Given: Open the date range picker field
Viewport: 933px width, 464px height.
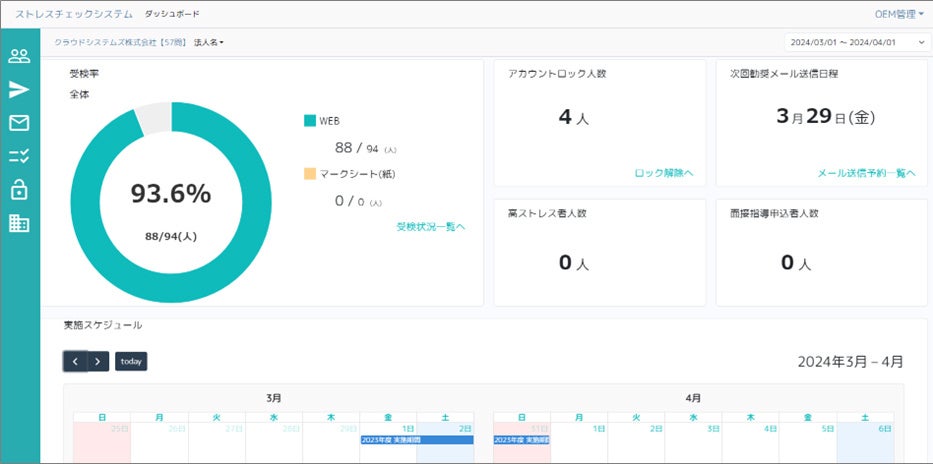Looking at the screenshot, I should 857,42.
